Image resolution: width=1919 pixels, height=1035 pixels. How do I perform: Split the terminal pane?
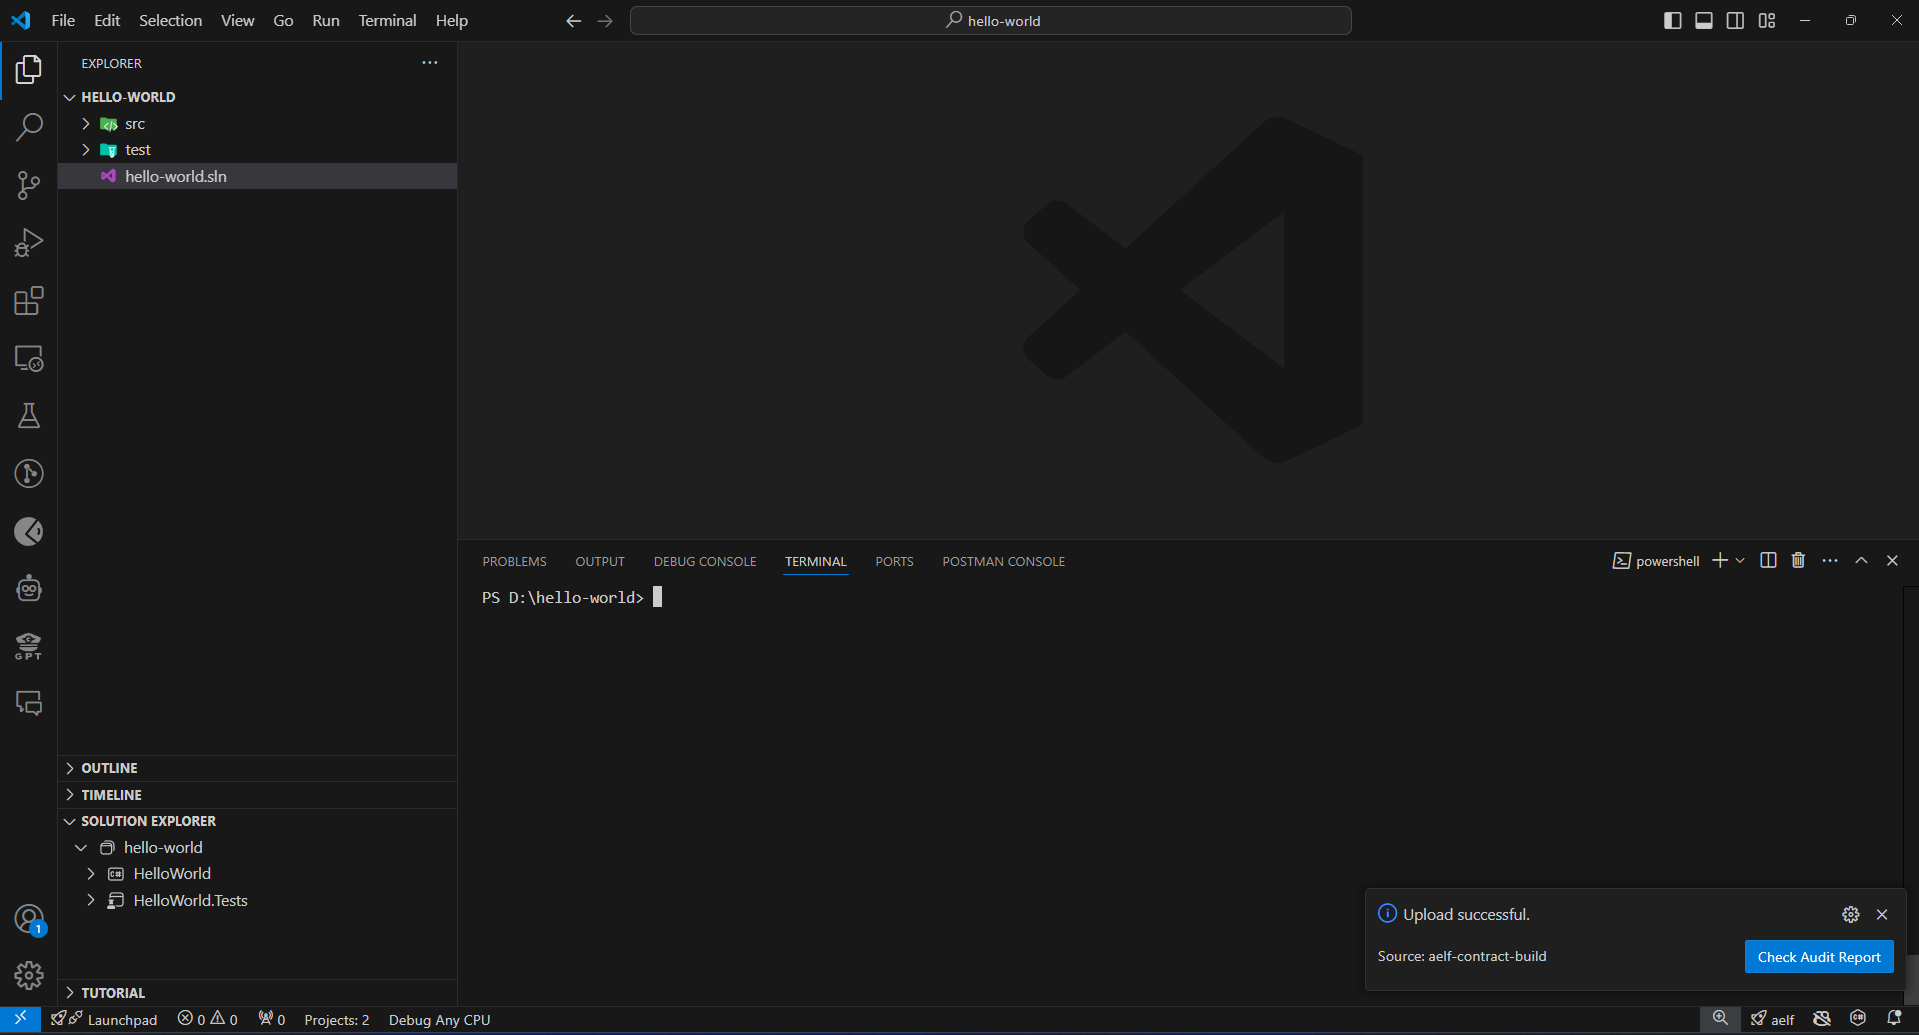pyautogui.click(x=1768, y=561)
